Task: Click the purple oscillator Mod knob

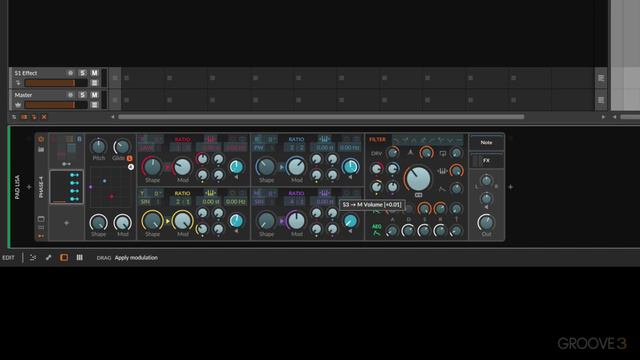Action: [x=296, y=221]
